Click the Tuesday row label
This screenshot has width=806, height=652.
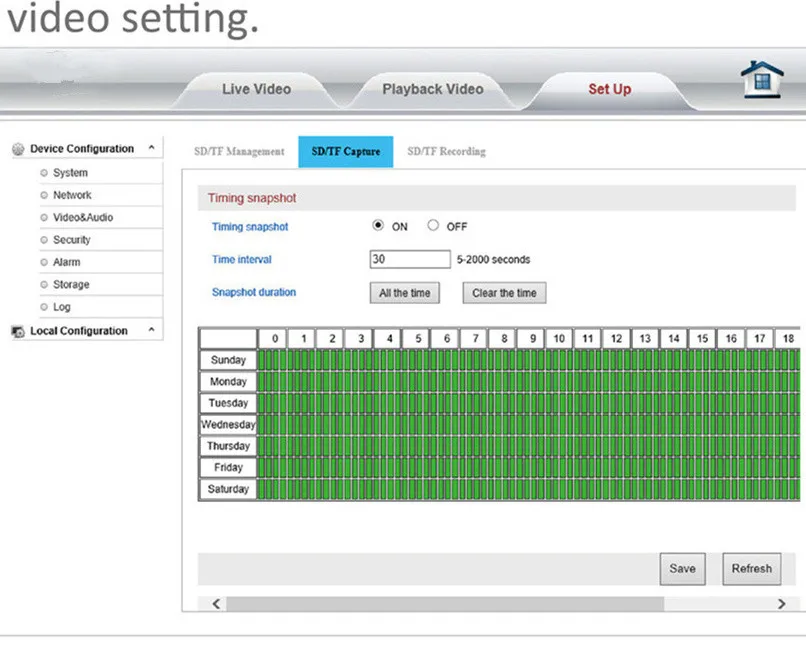click(x=228, y=403)
